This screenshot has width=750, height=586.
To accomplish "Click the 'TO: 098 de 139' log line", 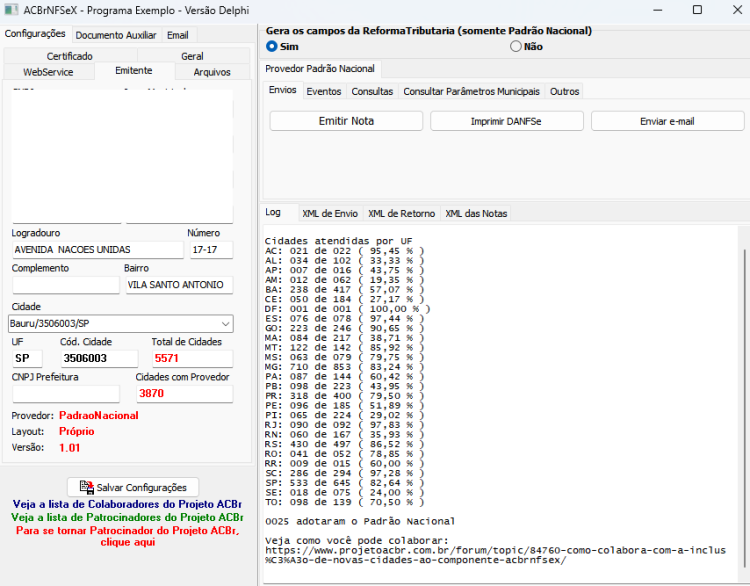I will pyautogui.click(x=344, y=502).
